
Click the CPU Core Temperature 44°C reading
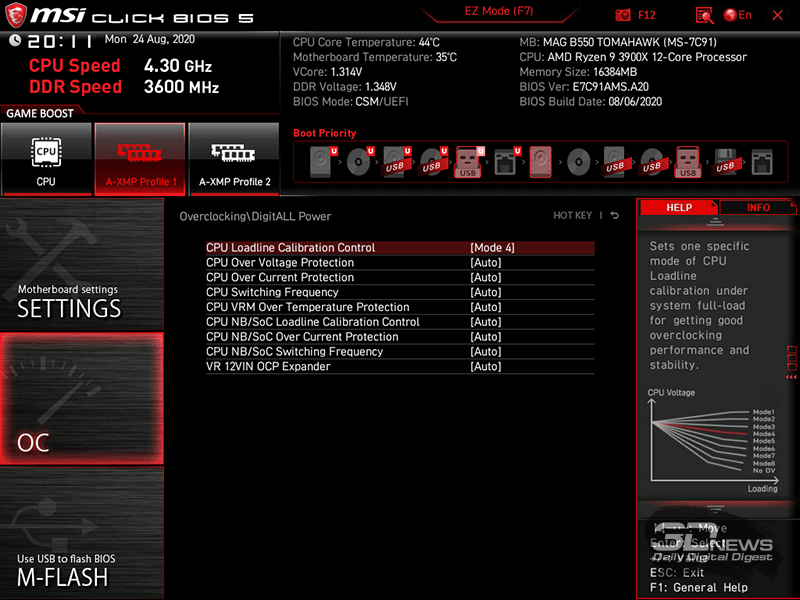click(x=366, y=42)
